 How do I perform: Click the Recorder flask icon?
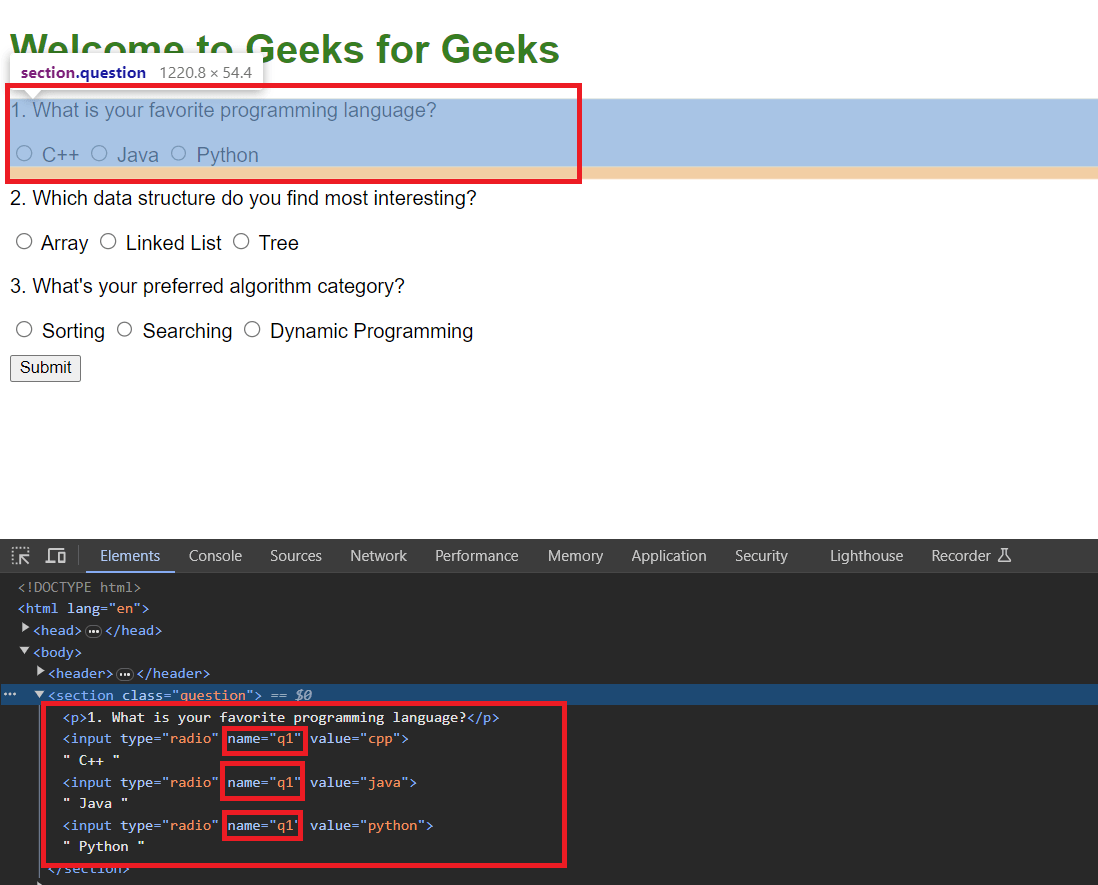click(1004, 555)
